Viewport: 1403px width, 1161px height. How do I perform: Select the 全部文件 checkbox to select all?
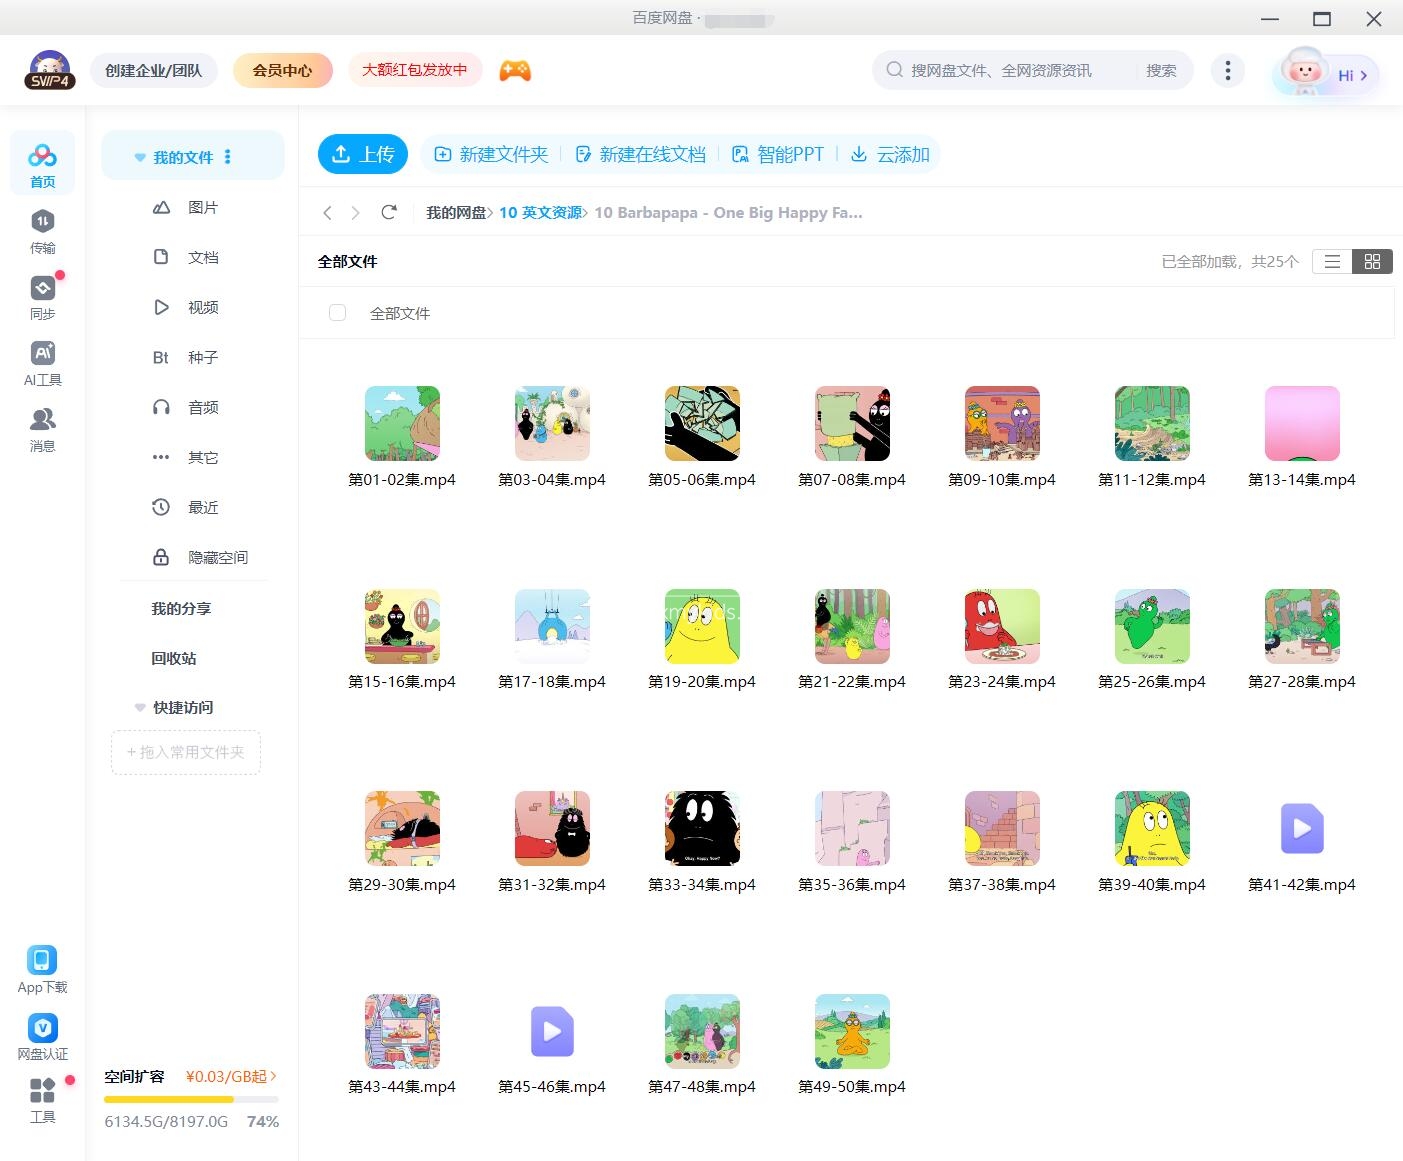[x=337, y=312]
